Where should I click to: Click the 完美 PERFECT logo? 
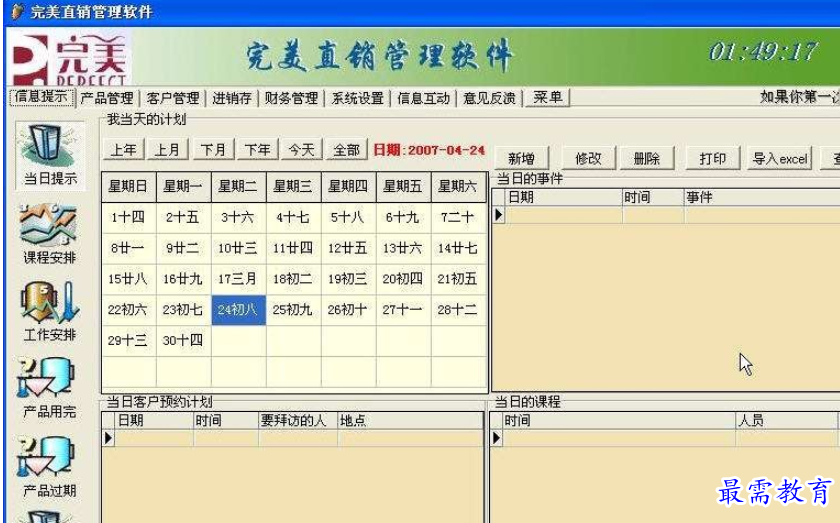pyautogui.click(x=70, y=58)
